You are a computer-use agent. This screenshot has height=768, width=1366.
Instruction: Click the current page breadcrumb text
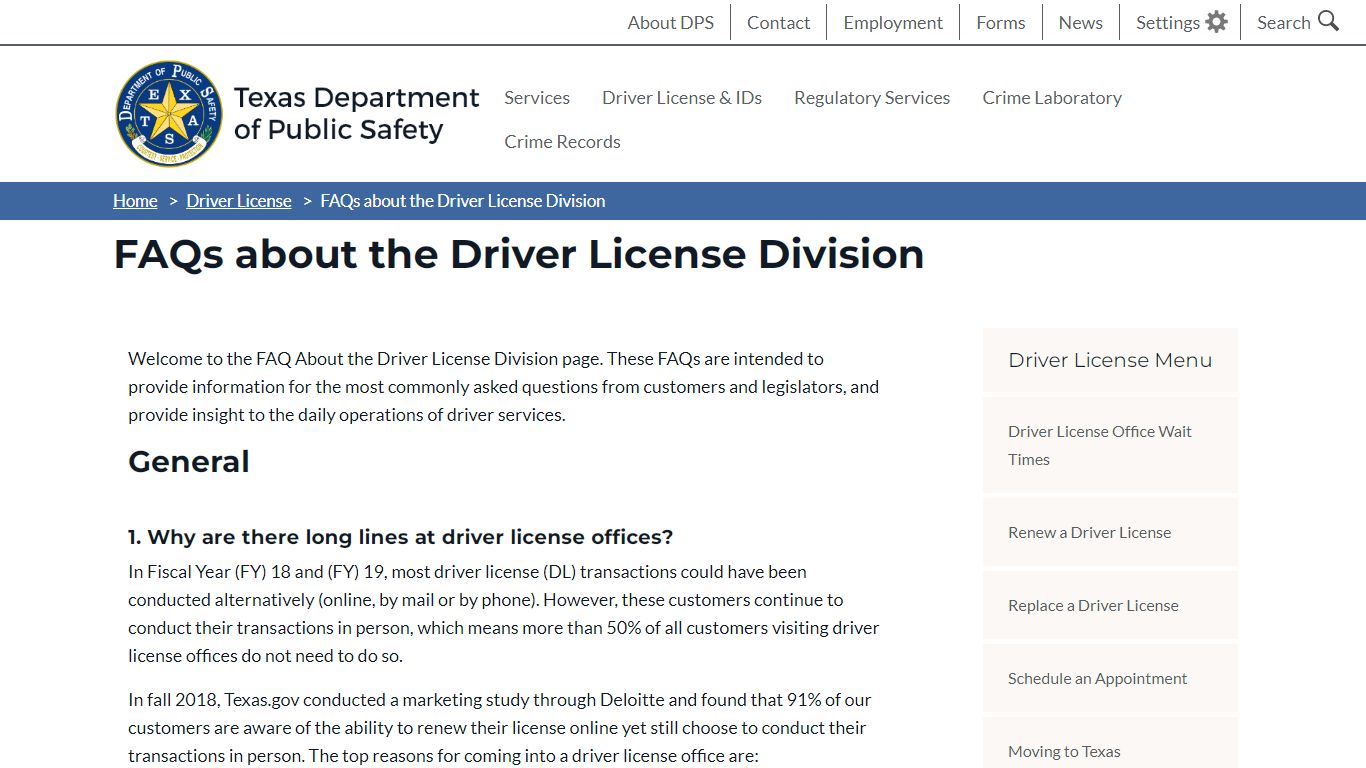463,201
